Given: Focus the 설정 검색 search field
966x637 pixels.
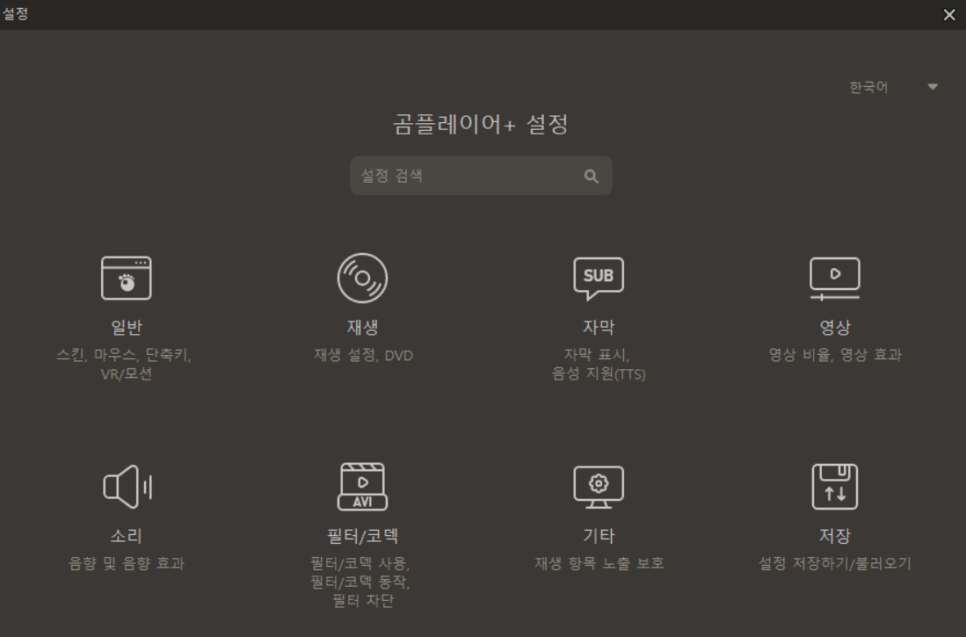Looking at the screenshot, I should [481, 176].
